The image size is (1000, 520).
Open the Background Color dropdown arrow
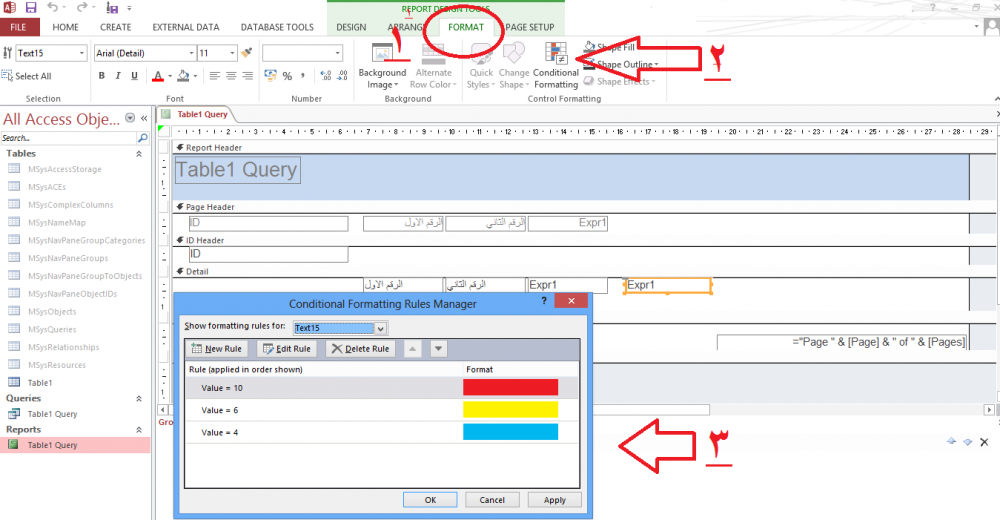195,77
